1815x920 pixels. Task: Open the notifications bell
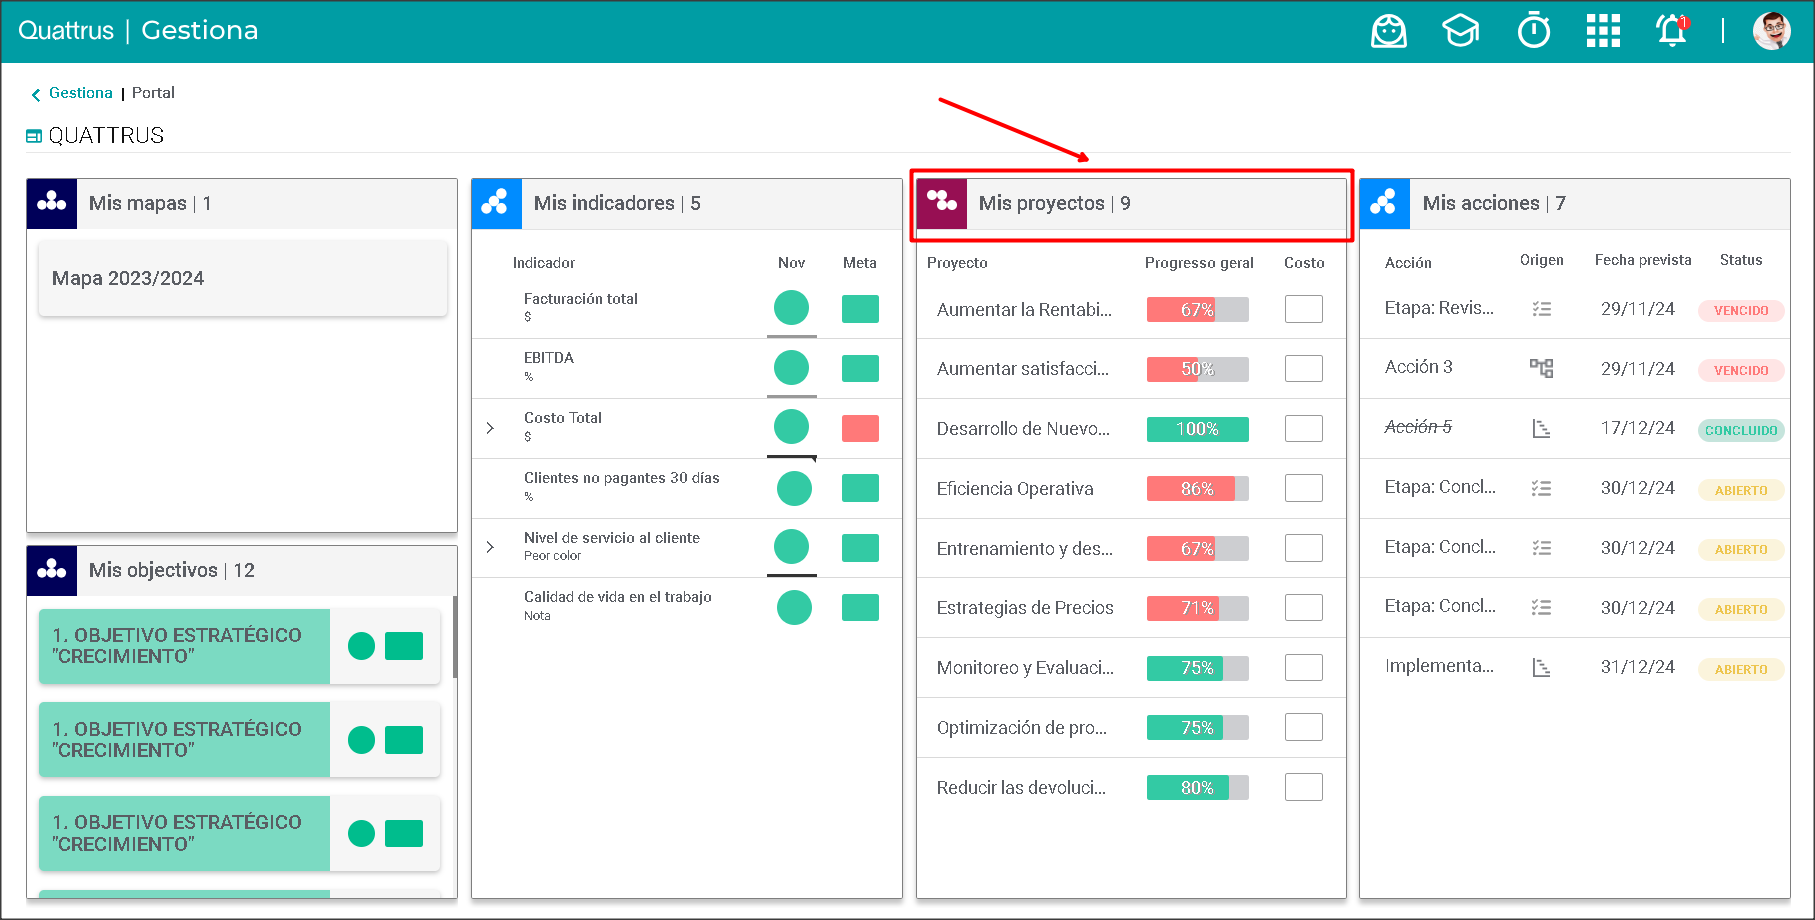click(x=1672, y=31)
